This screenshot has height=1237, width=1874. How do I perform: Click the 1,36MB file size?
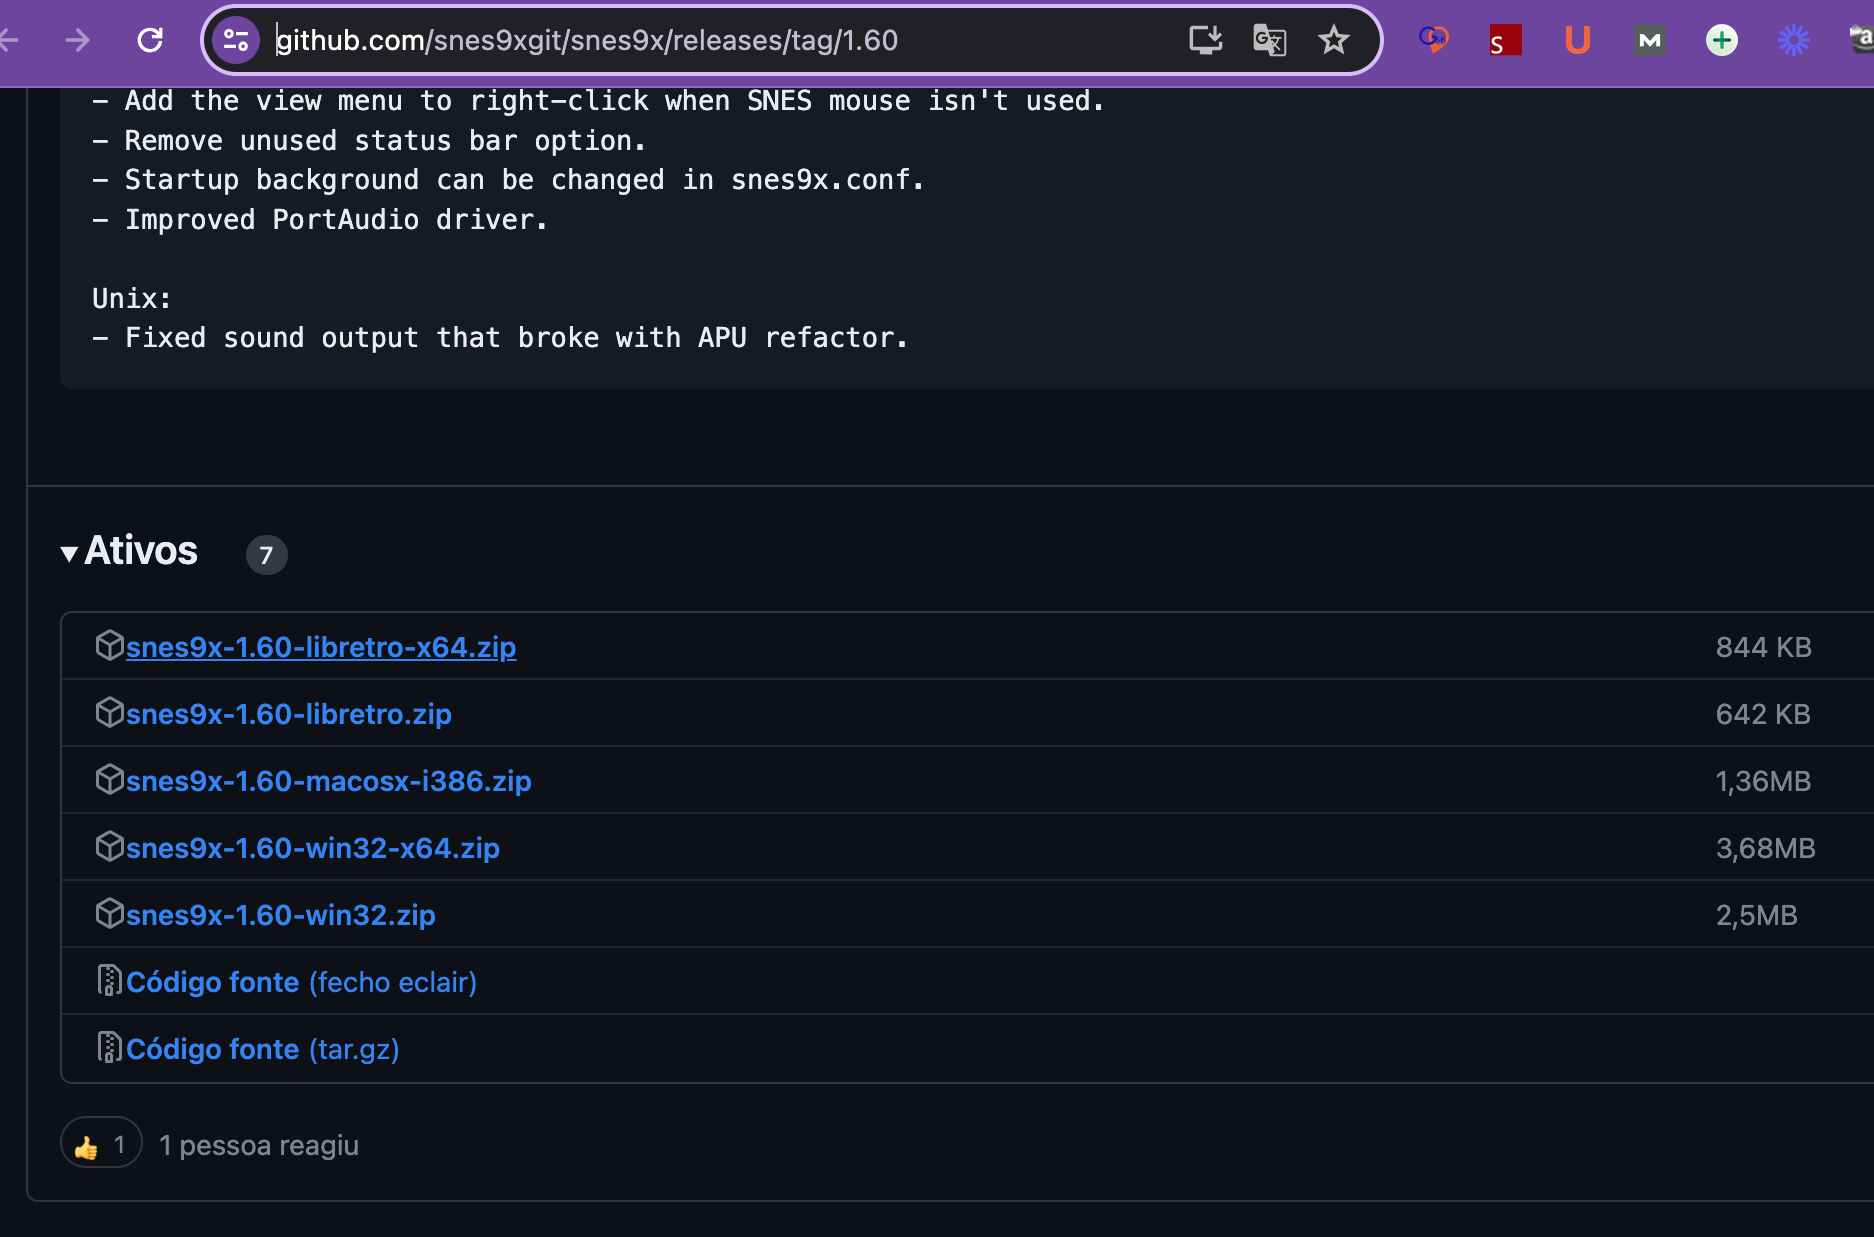click(x=1763, y=781)
